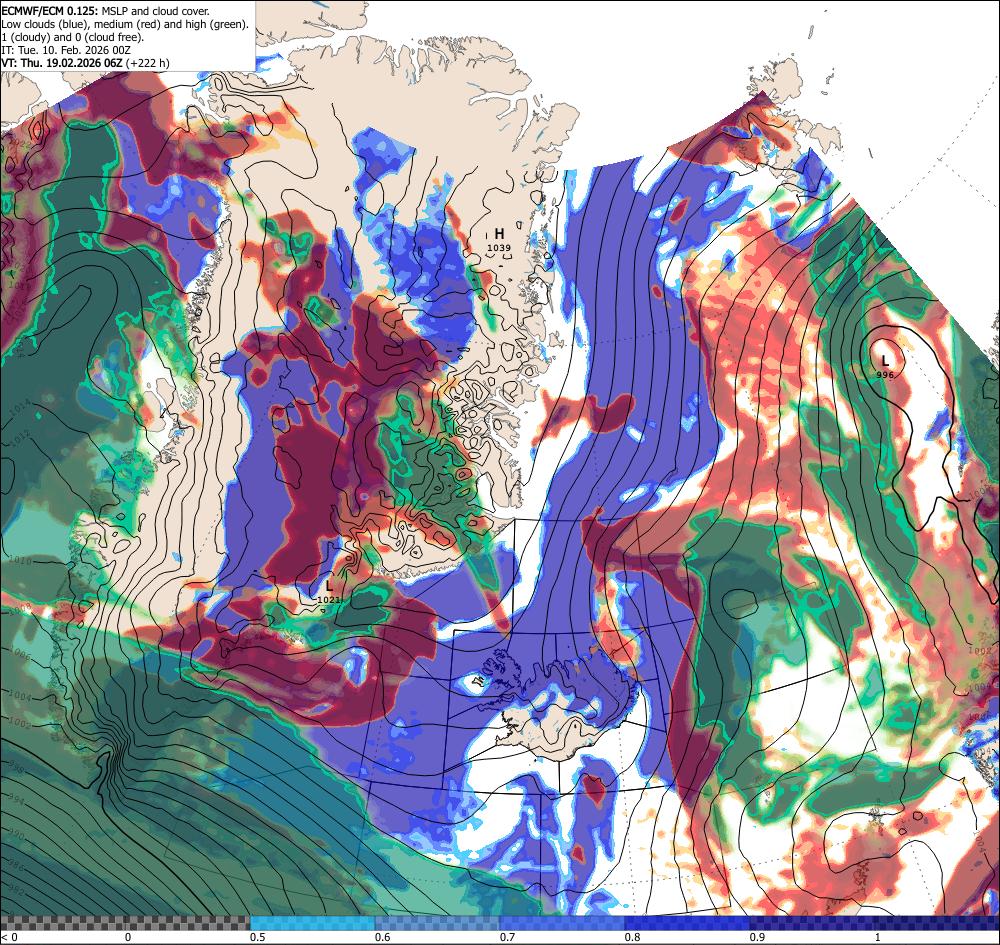
Task: Click the 0.7 to 0.8 blue legend segment
Action: point(562,923)
